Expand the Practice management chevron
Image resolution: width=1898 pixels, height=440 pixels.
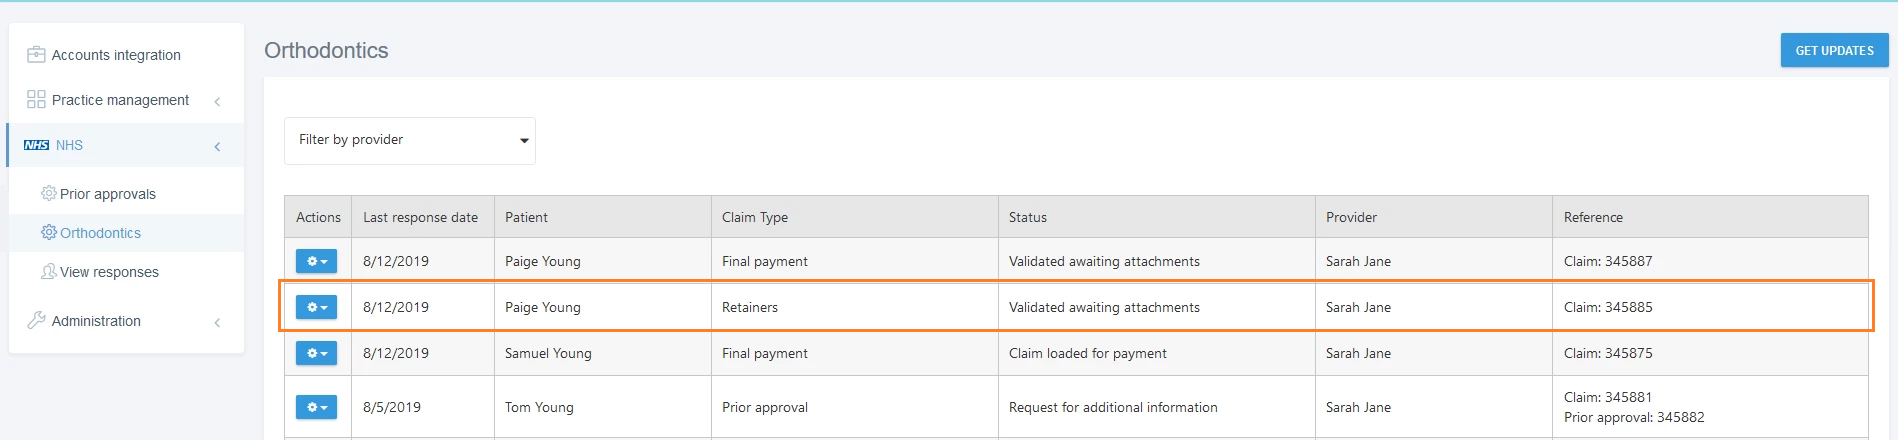tap(217, 101)
